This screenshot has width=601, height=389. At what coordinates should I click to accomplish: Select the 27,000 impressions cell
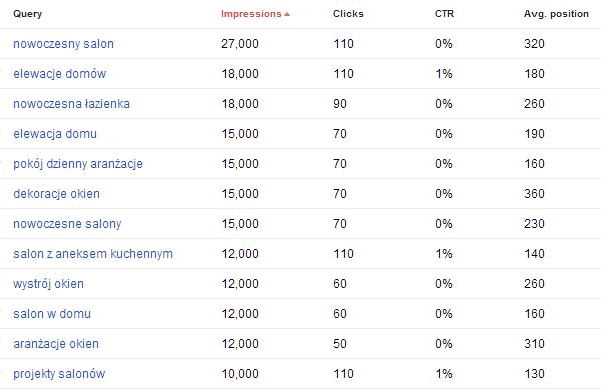pyautogui.click(x=240, y=44)
